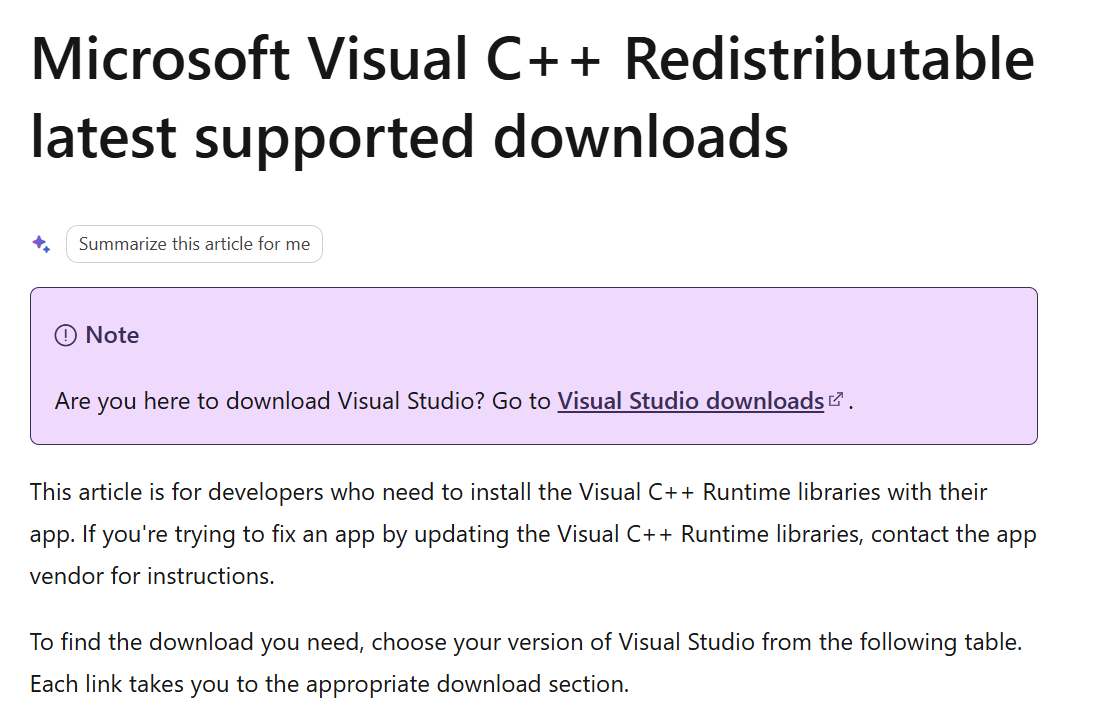The width and height of the screenshot is (1102, 724).
Task: Click the page title Microsoft Visual C++ Redistributable
Action: click(x=532, y=97)
